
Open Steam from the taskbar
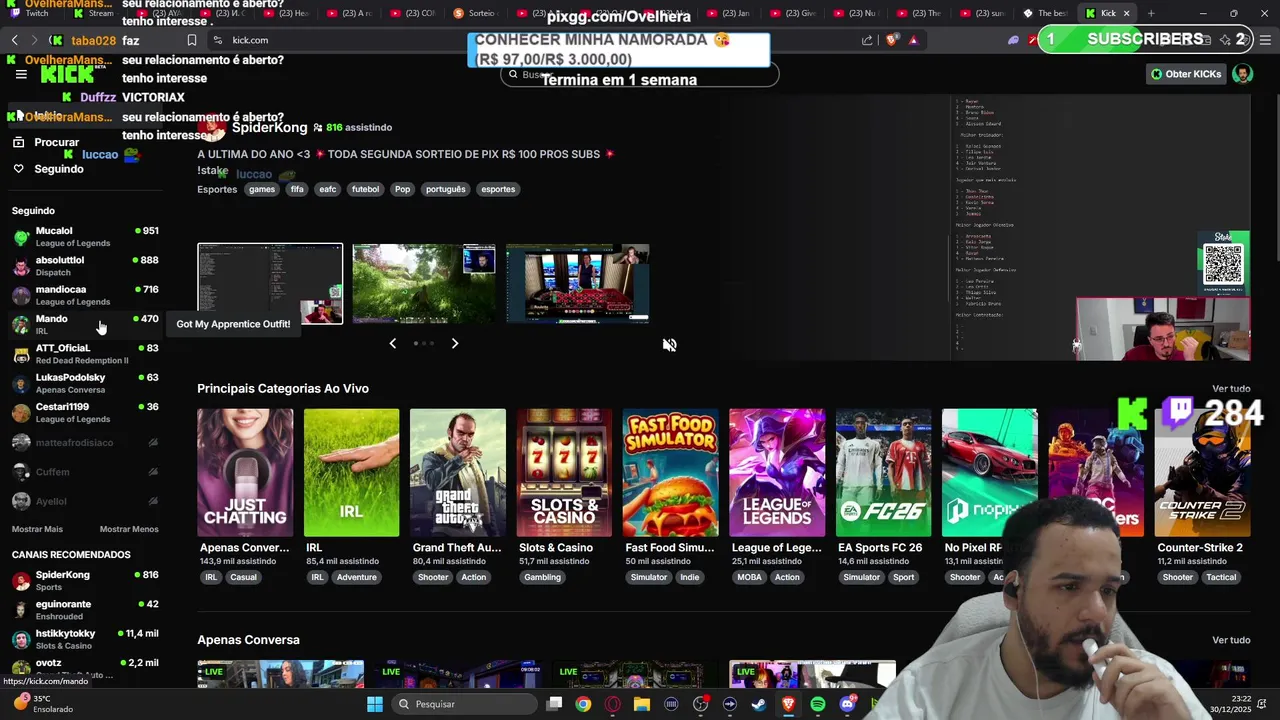[759, 704]
